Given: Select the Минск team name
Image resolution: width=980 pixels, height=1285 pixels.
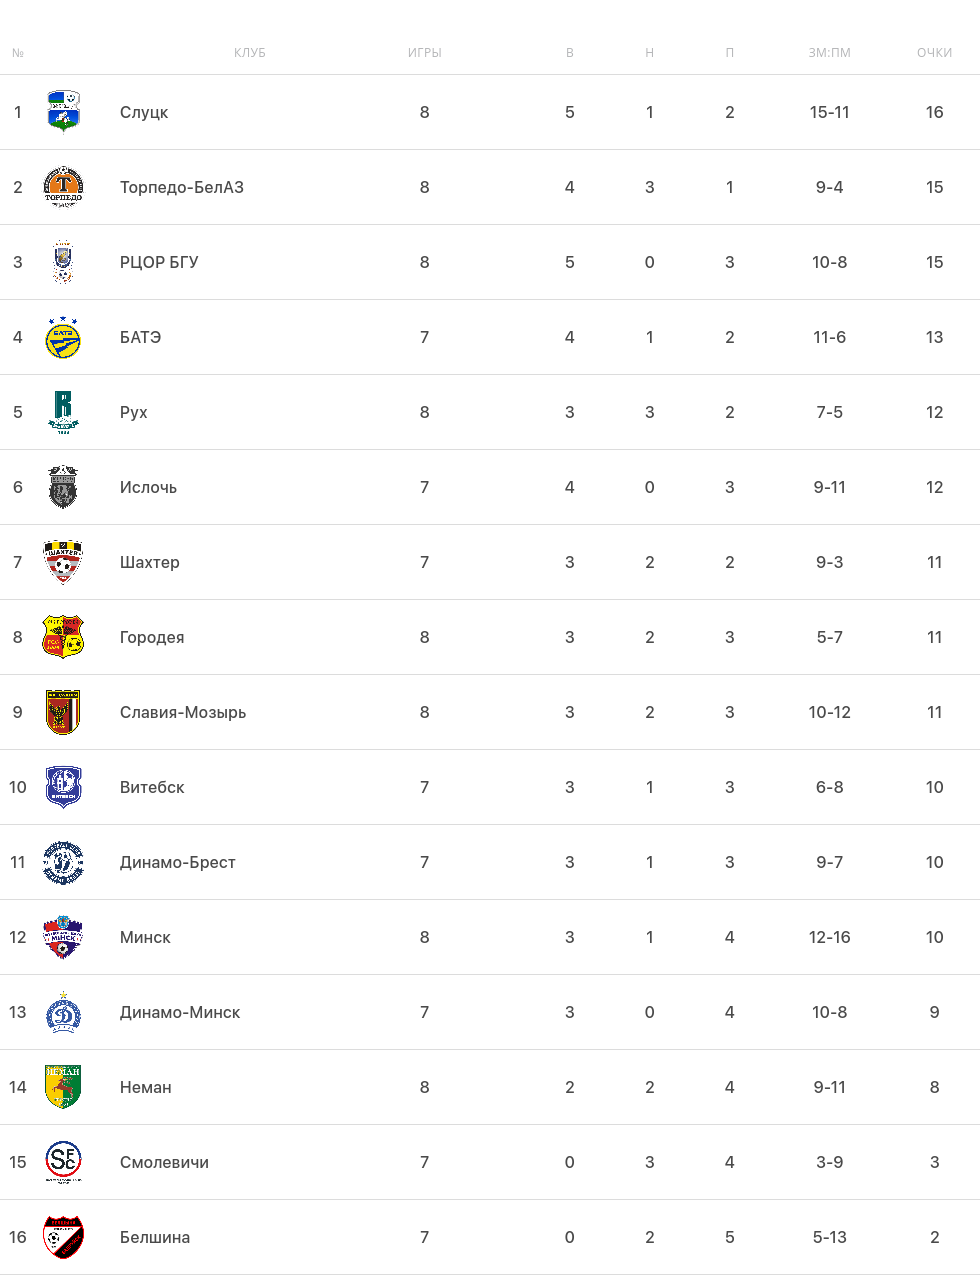Looking at the screenshot, I should pos(145,937).
